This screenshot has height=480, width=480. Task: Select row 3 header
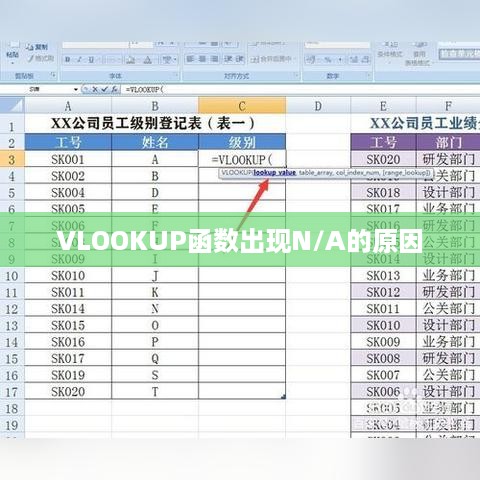coord(12,159)
